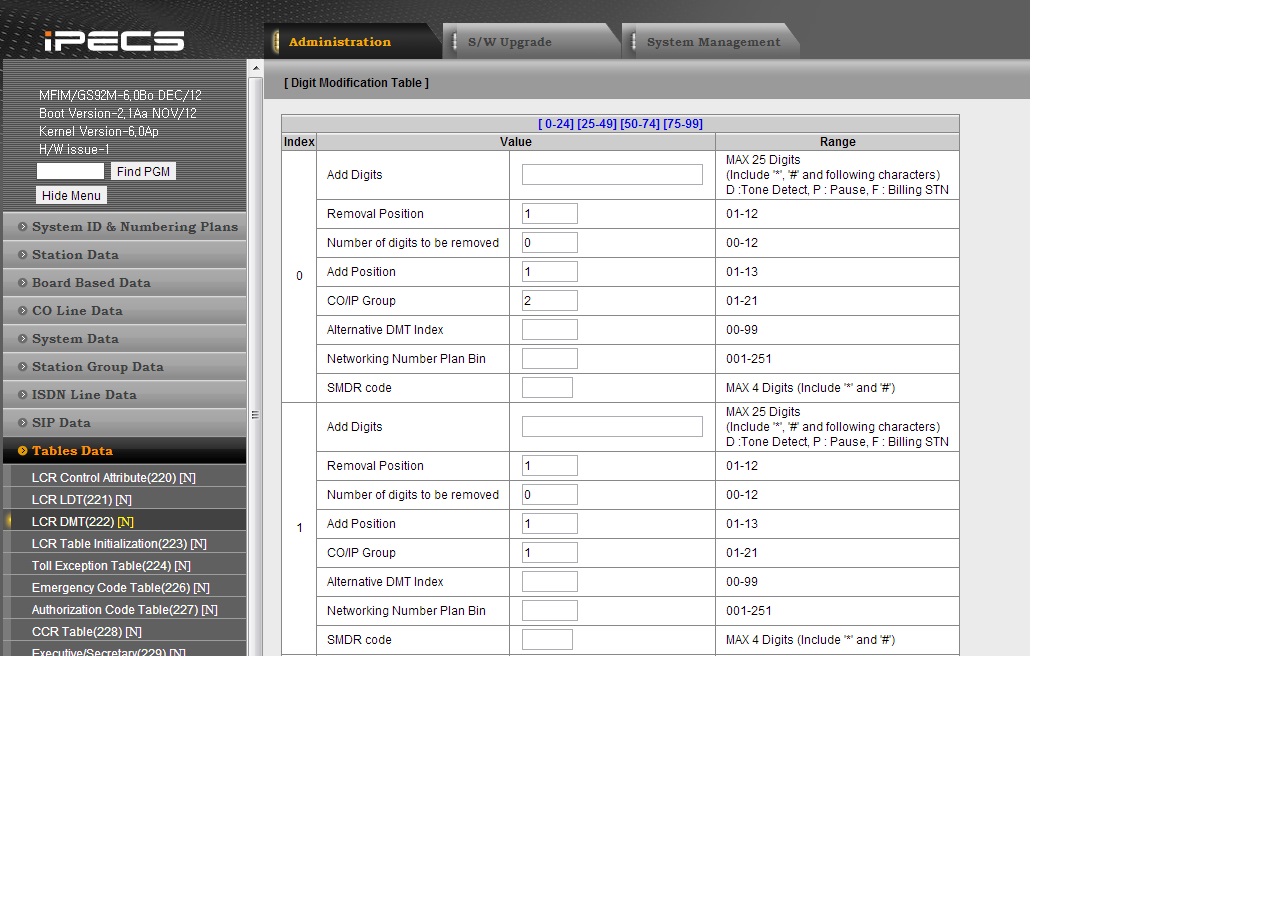
Task: Expand the CO Line Data section
Action: 77,311
